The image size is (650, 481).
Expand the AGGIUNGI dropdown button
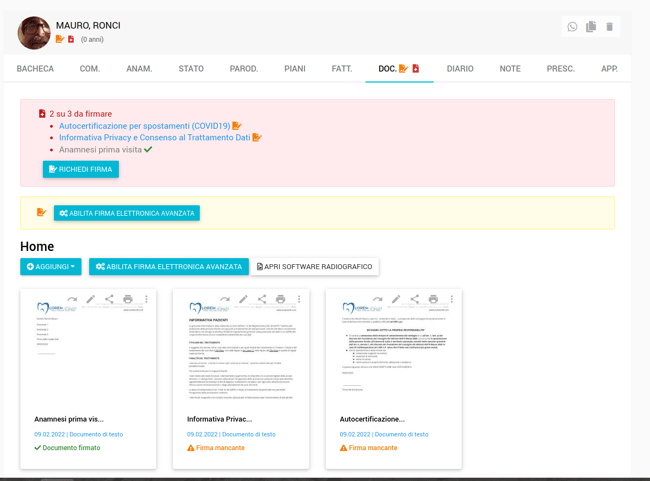coord(51,267)
